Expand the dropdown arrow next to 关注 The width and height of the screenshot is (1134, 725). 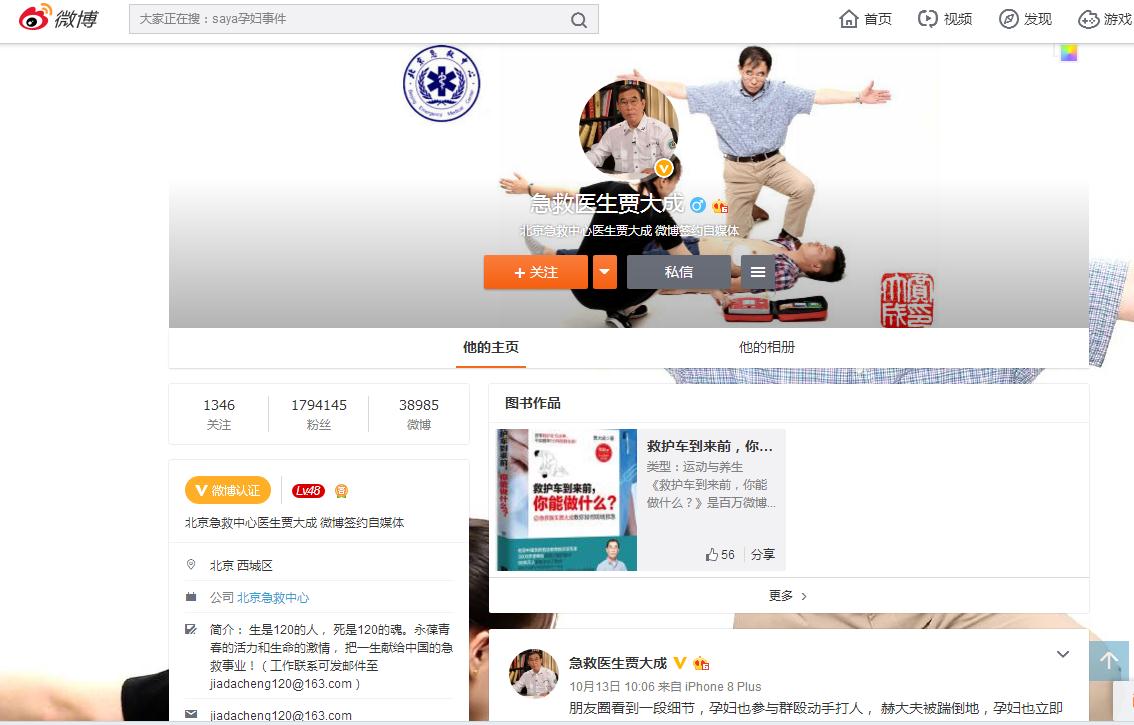604,272
